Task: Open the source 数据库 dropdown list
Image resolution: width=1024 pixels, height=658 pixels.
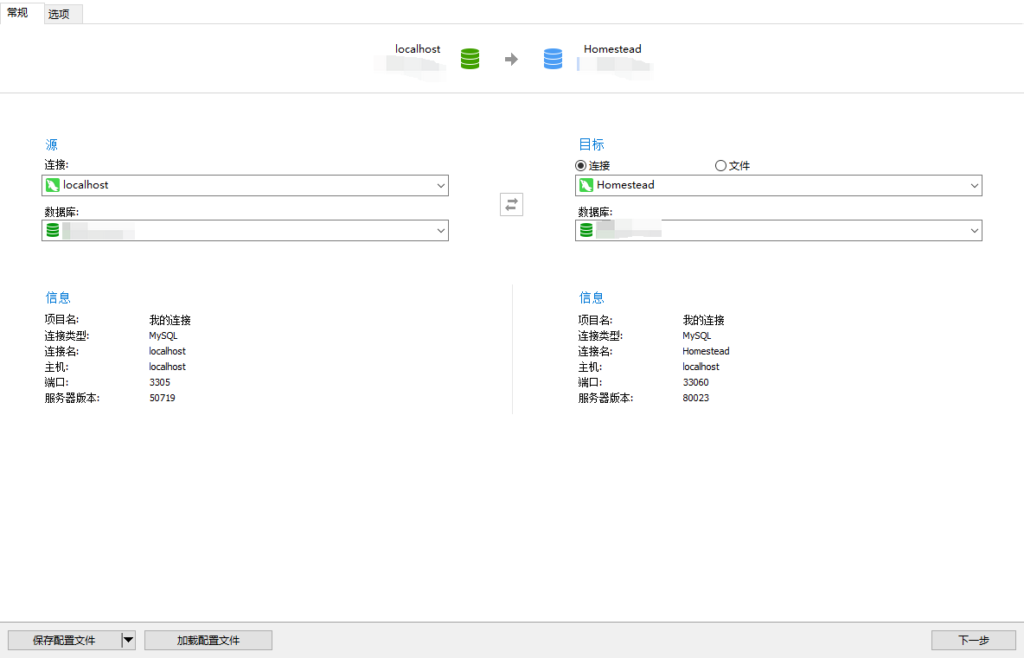Action: (441, 230)
